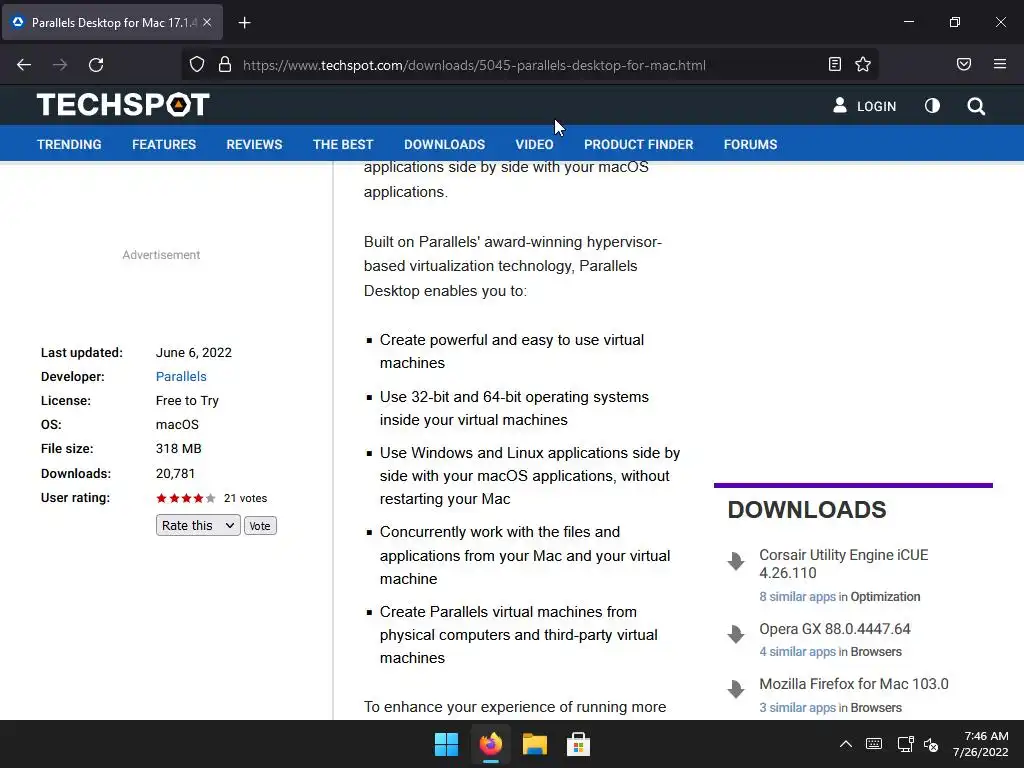Open network status tray icon
The image size is (1024, 768).
pos(905,744)
